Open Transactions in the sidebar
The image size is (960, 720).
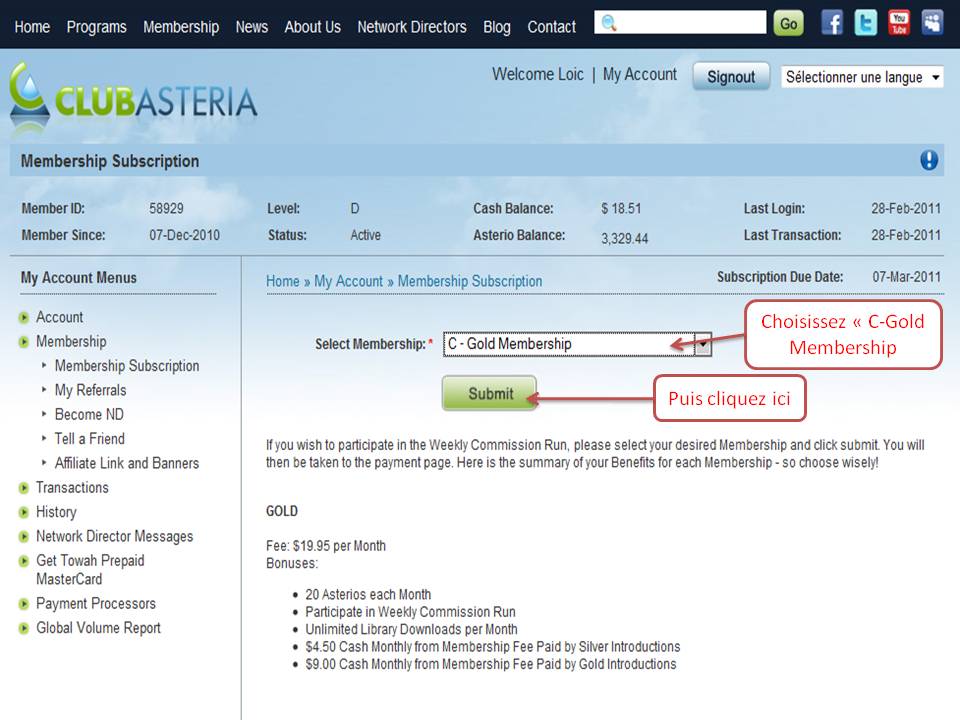point(72,488)
